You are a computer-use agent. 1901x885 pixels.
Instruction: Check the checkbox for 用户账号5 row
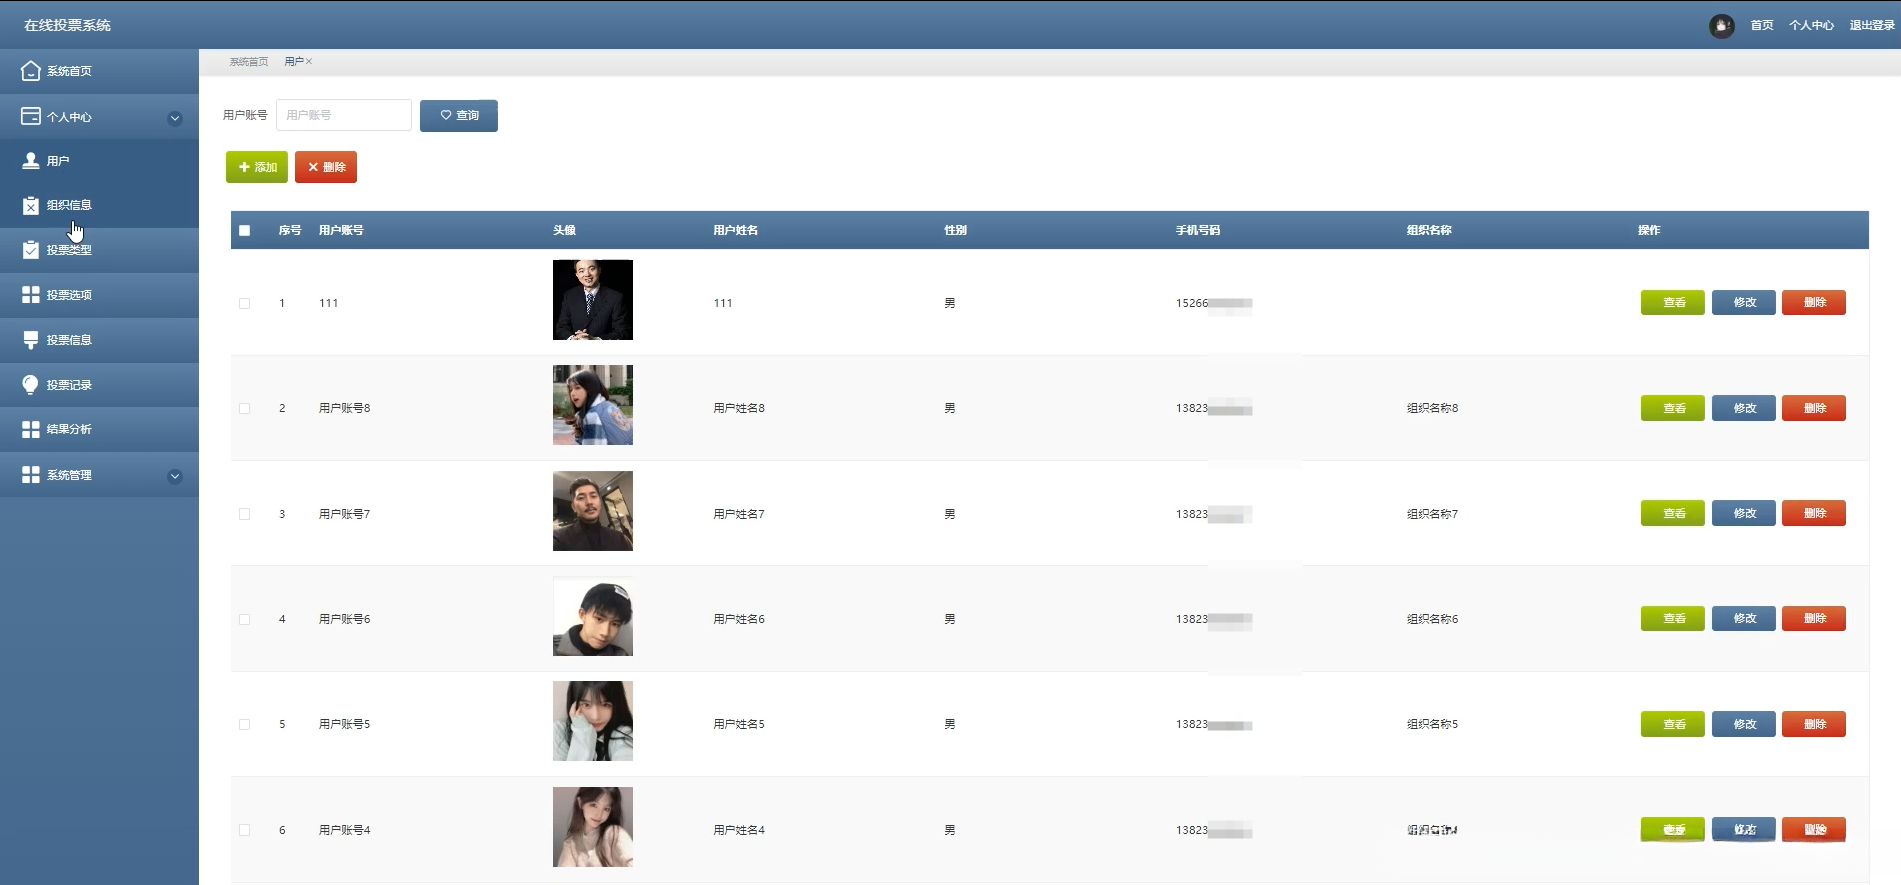[x=245, y=724]
